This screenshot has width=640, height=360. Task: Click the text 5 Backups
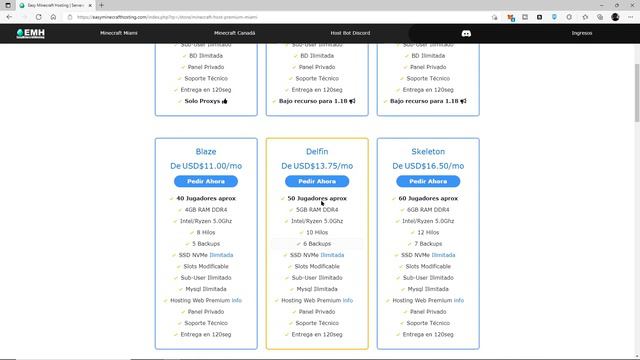[x=206, y=244]
